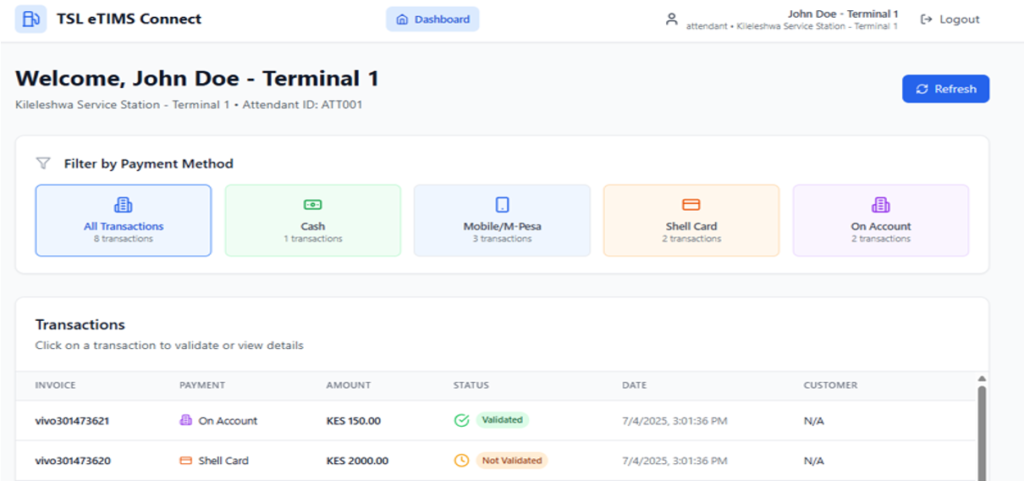Screen dimensions: 1024x481
Task: Click the All Transactions building icon
Action: point(123,205)
